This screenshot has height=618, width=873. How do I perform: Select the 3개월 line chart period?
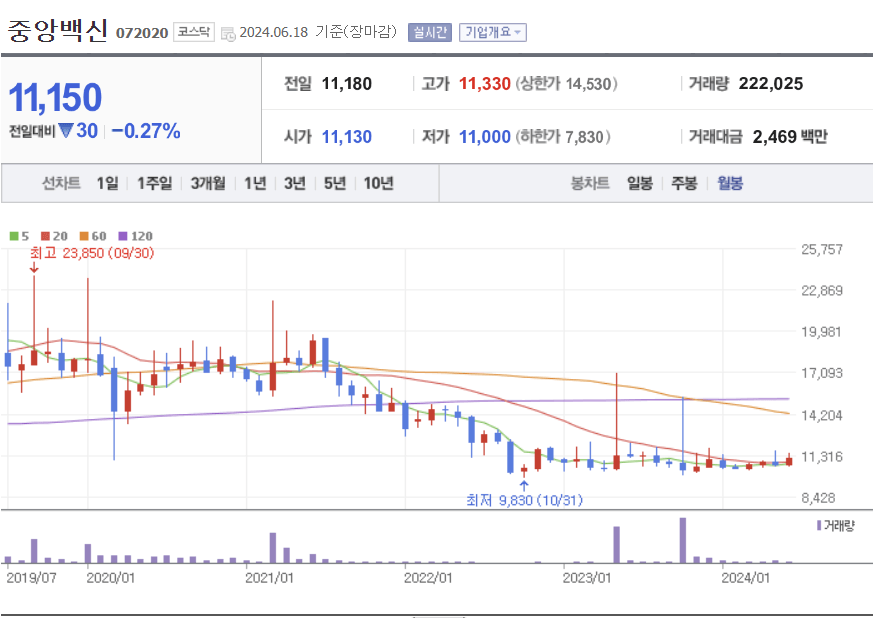coord(208,183)
